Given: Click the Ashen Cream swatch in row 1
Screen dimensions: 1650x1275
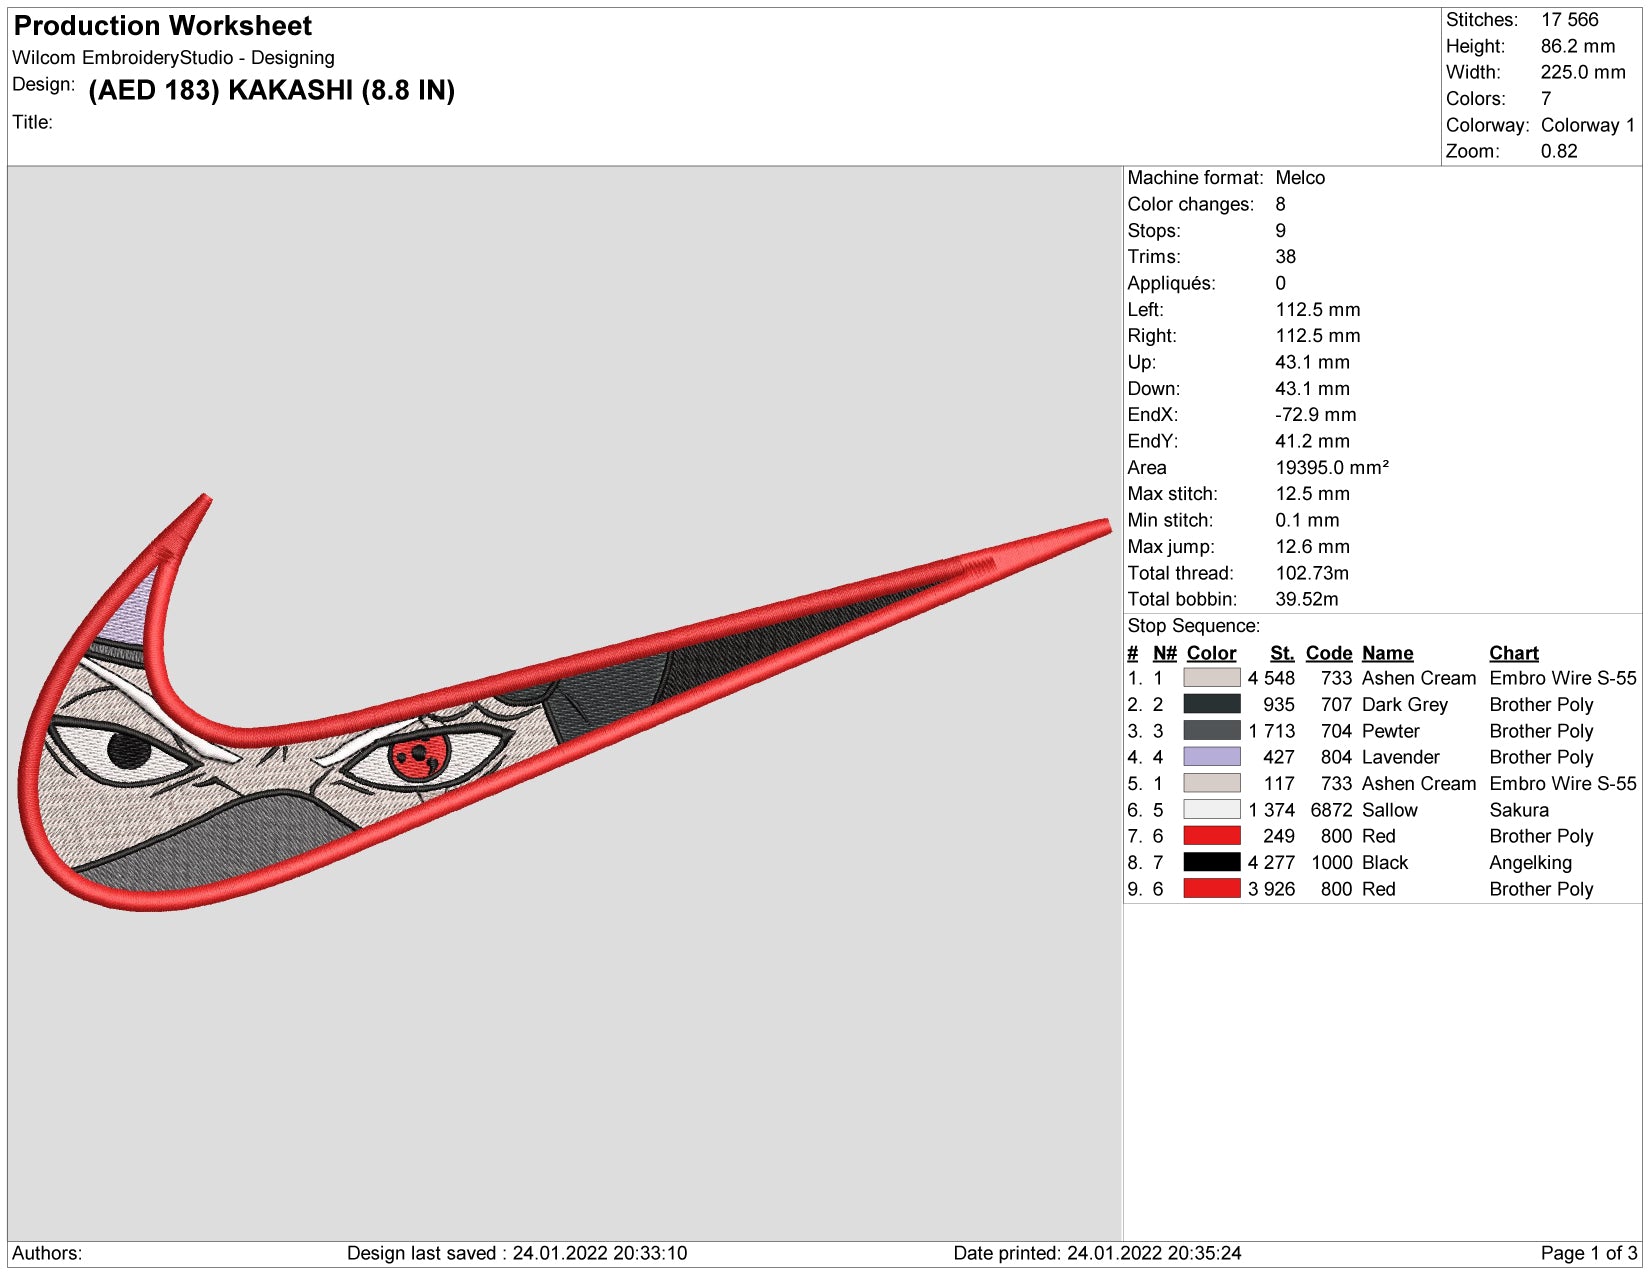Looking at the screenshot, I should coord(1211,678).
